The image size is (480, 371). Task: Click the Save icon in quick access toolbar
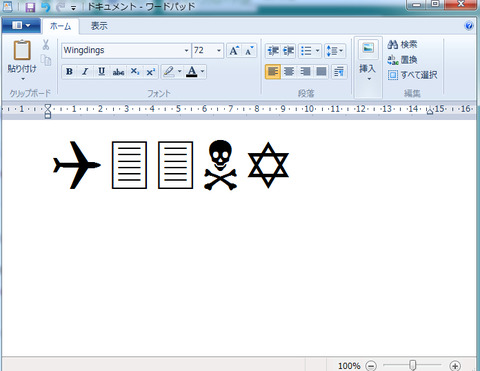pyautogui.click(x=30, y=7)
